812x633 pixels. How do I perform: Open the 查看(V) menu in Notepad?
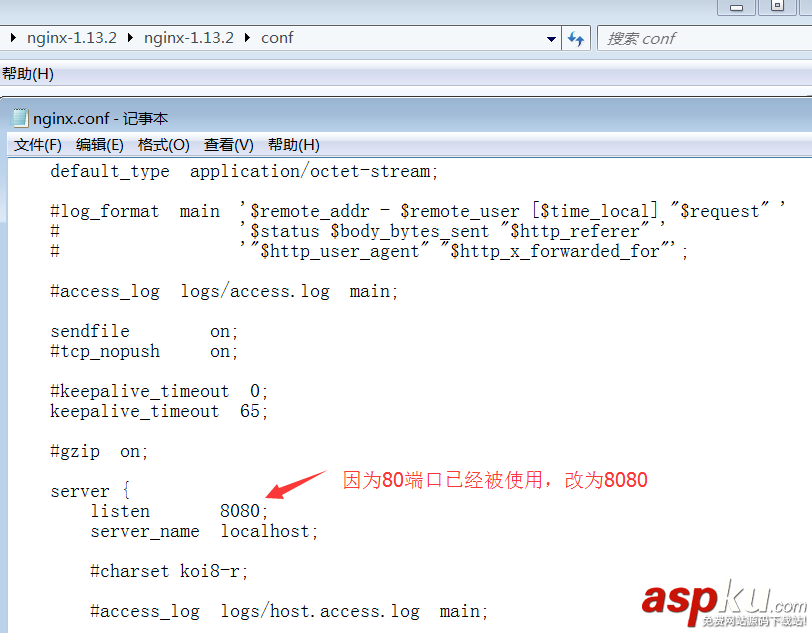[228, 145]
